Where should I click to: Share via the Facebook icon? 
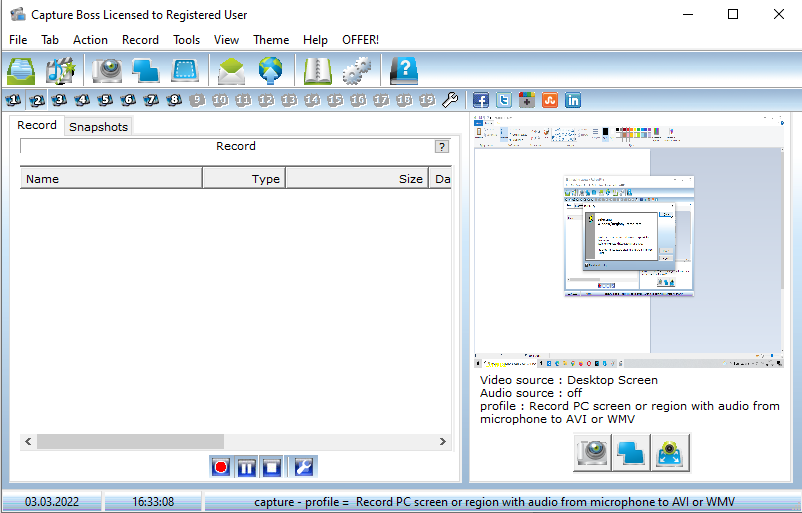coord(481,100)
